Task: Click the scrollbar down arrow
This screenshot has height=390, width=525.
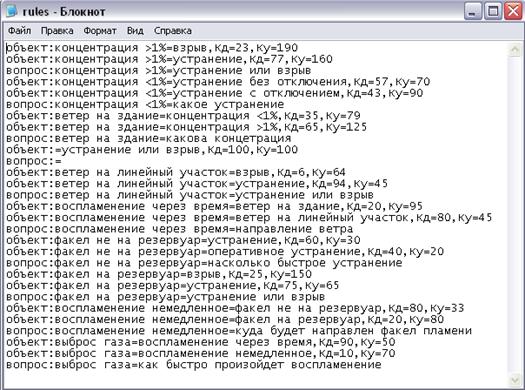Action: tap(515, 379)
